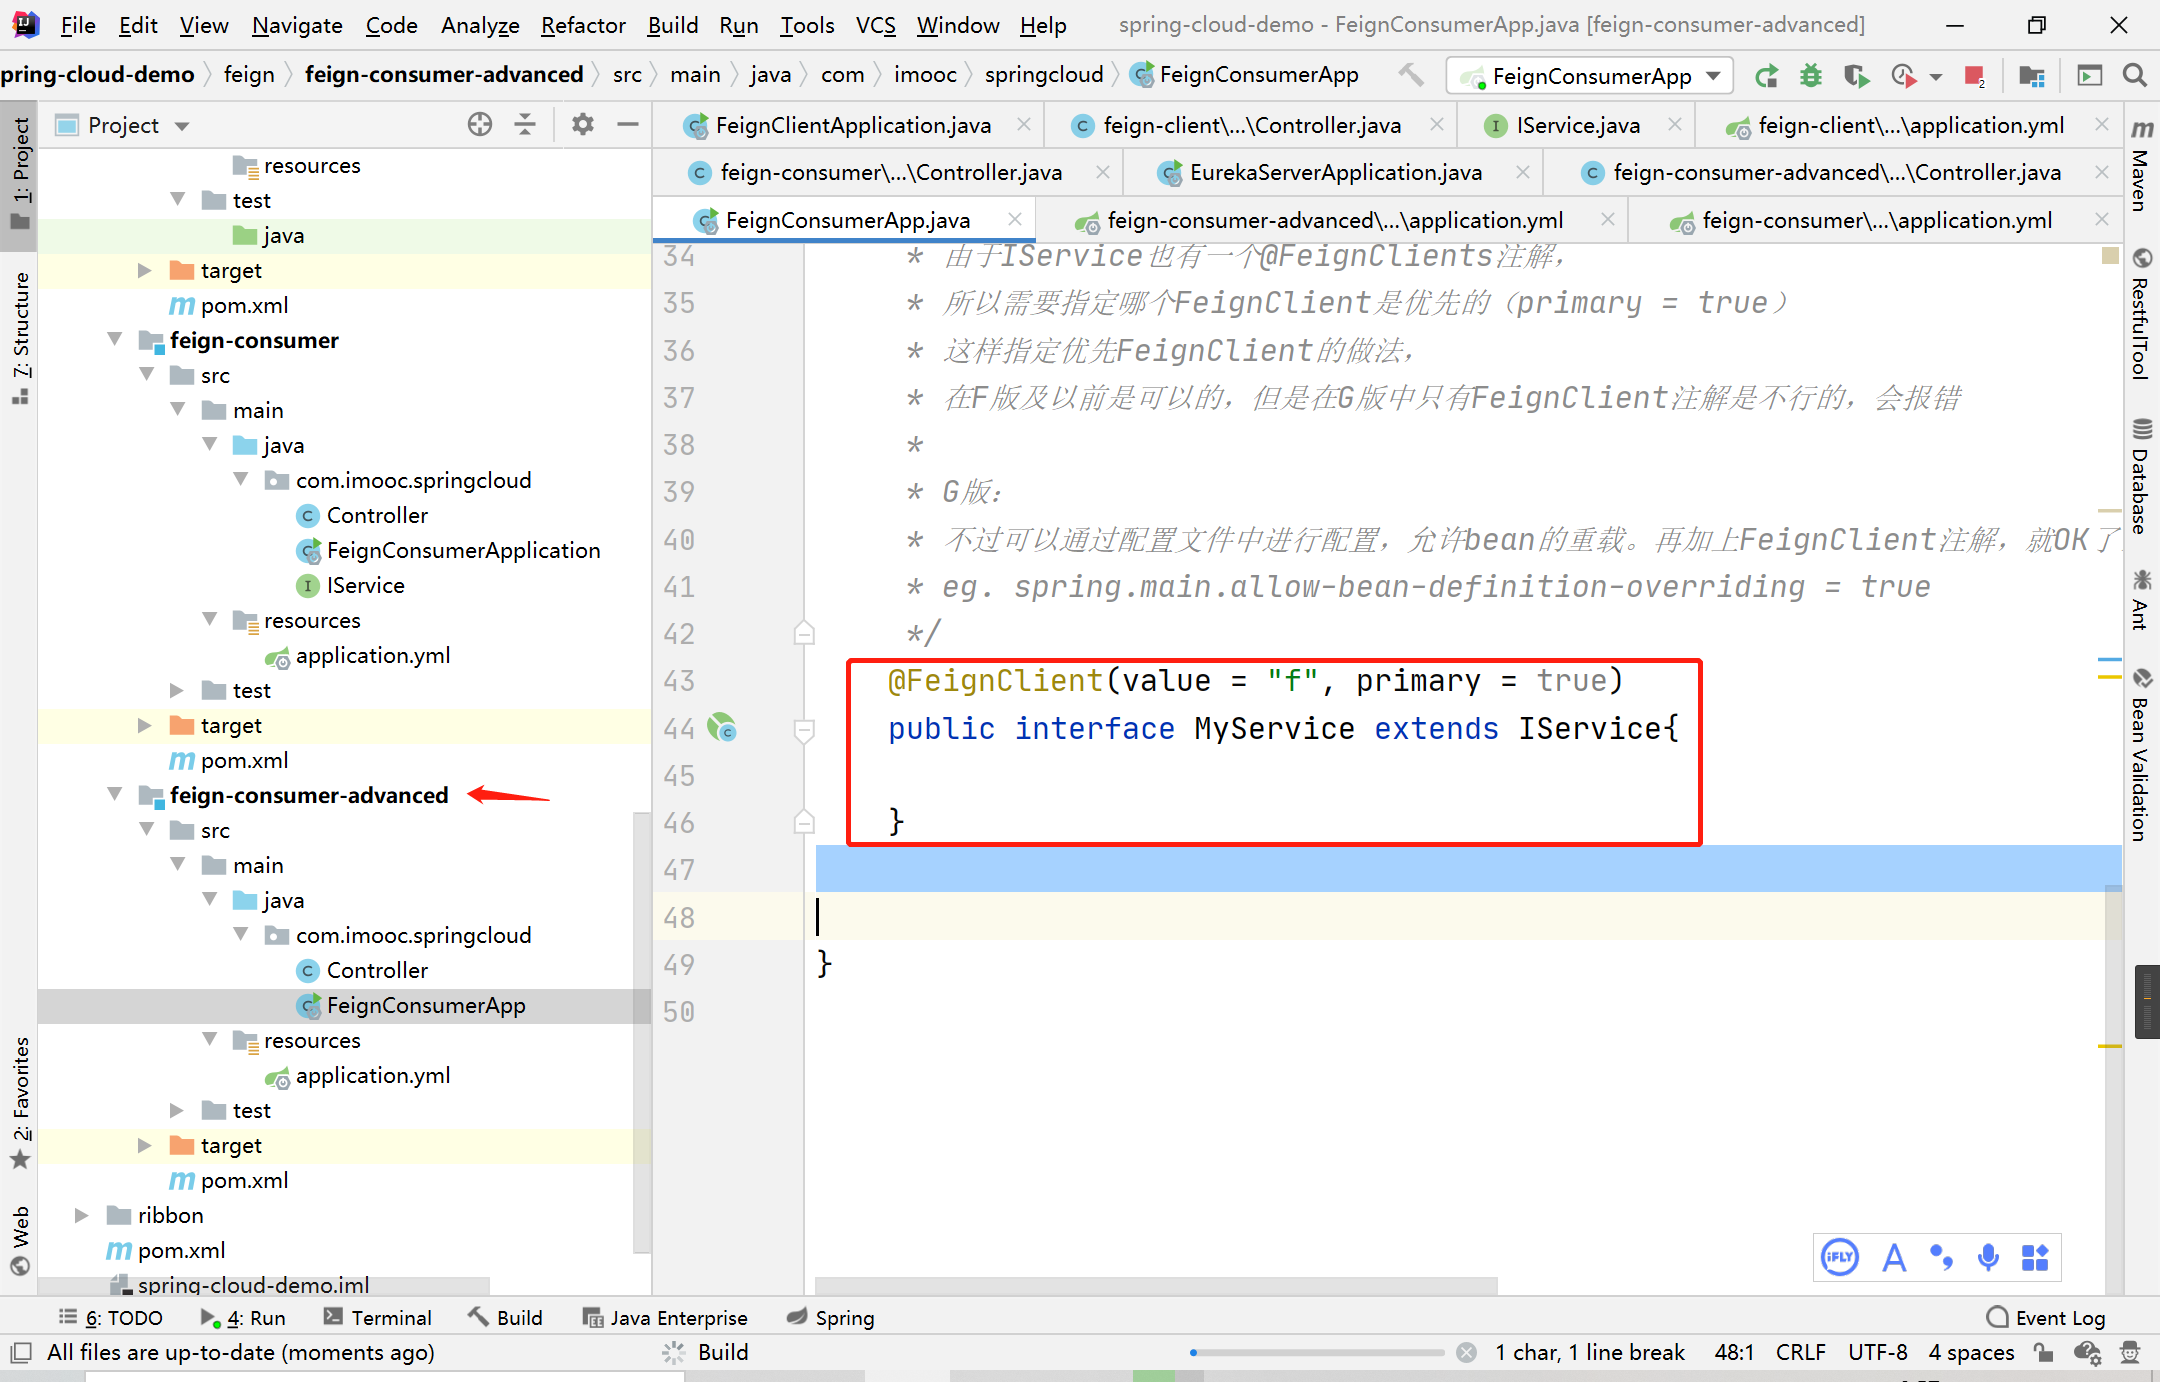The width and height of the screenshot is (2160, 1382).
Task: Open the Terminal tool window
Action: pyautogui.click(x=377, y=1317)
